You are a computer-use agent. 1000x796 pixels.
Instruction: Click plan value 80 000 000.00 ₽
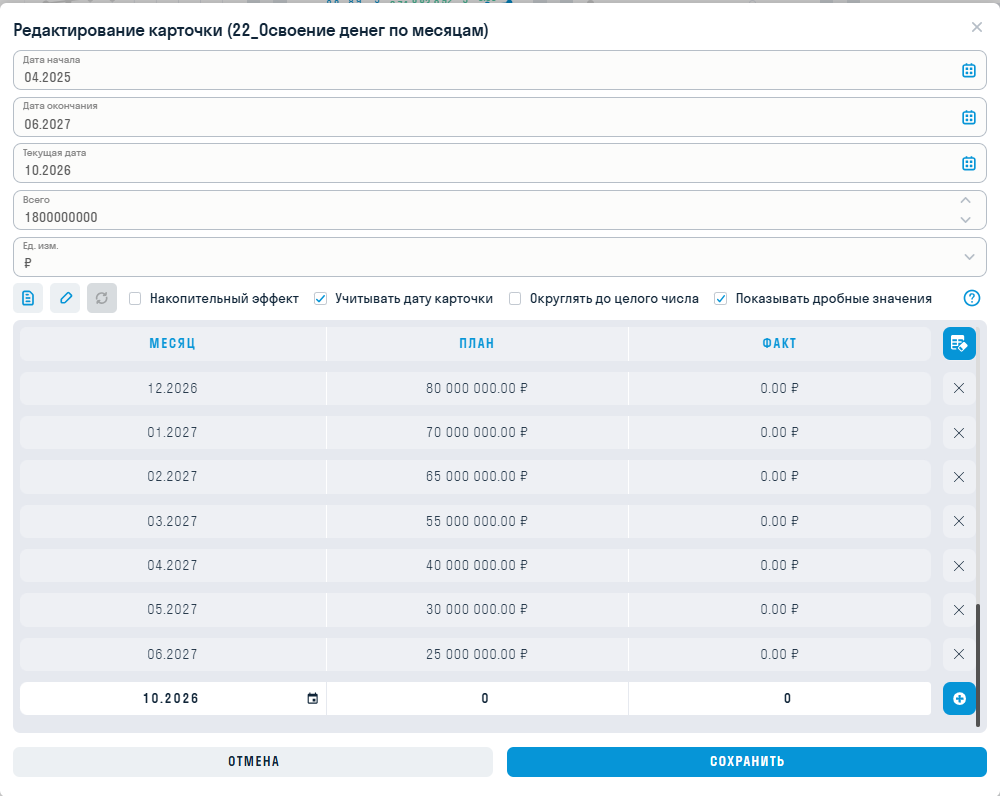pos(477,388)
